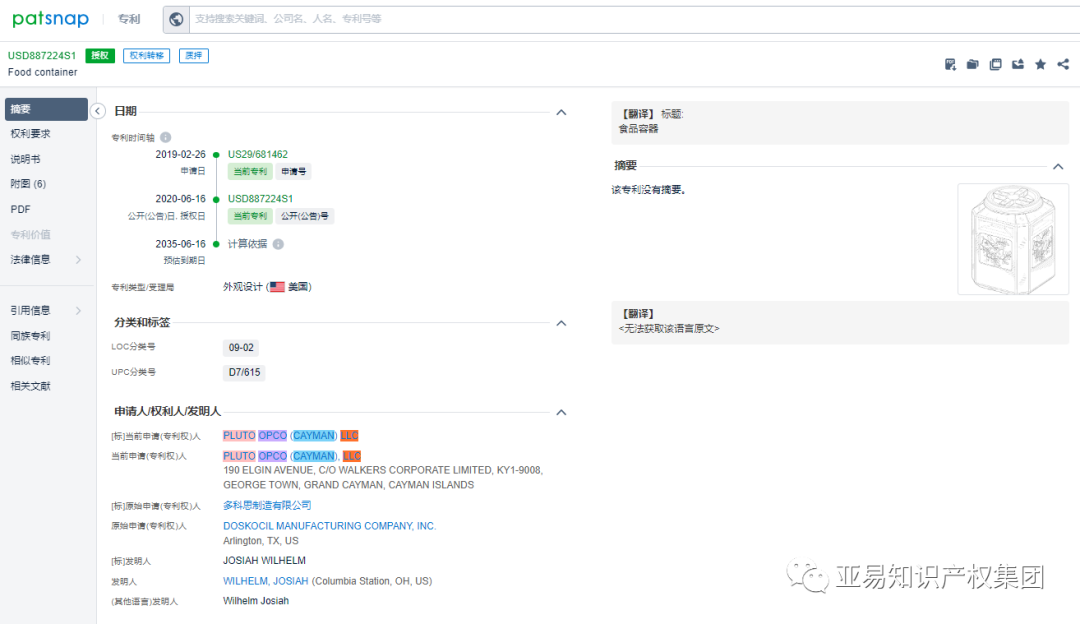Open info icon next to 专利时间轴
1080x624 pixels.
click(x=165, y=137)
